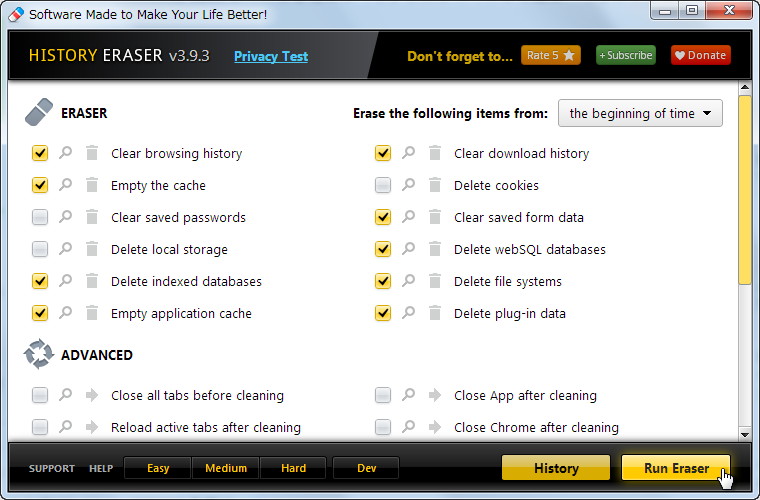
Task: Open the Privacy Test link
Action: click(x=271, y=56)
